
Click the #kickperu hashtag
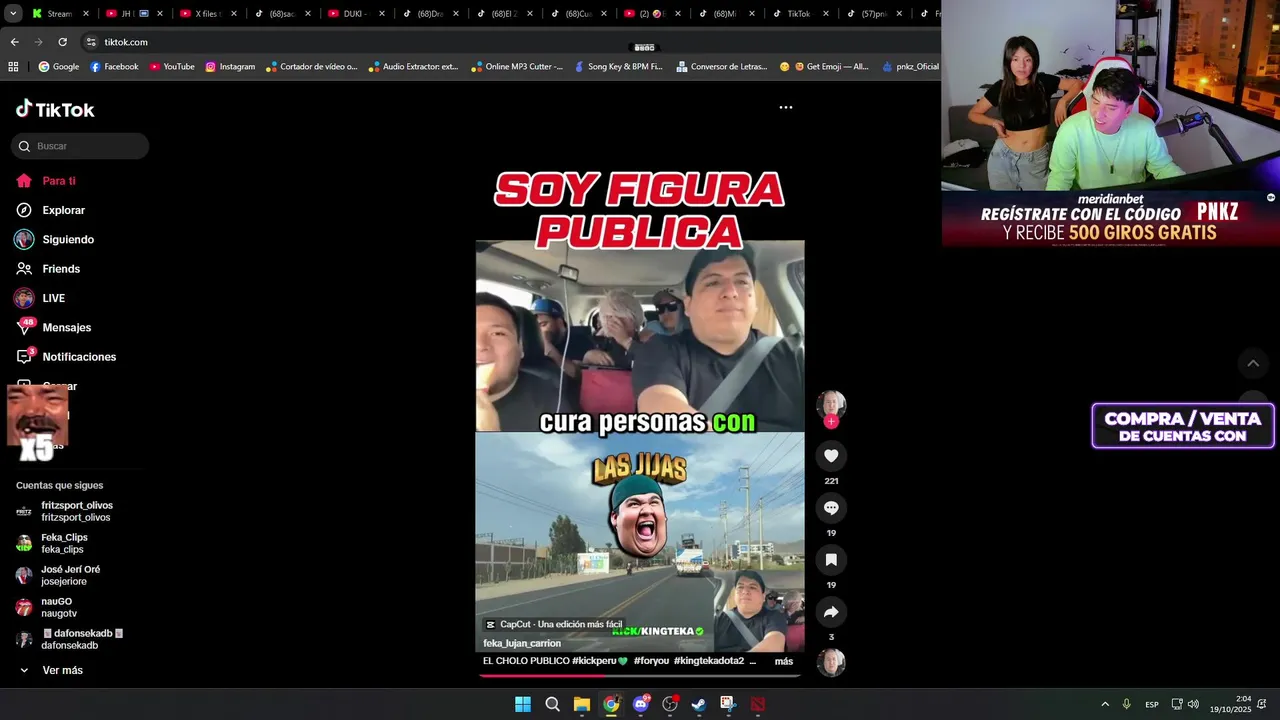point(599,661)
